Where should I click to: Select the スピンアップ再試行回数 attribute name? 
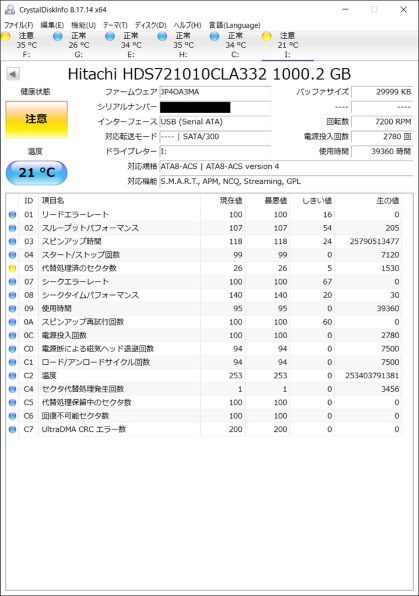coord(83,322)
